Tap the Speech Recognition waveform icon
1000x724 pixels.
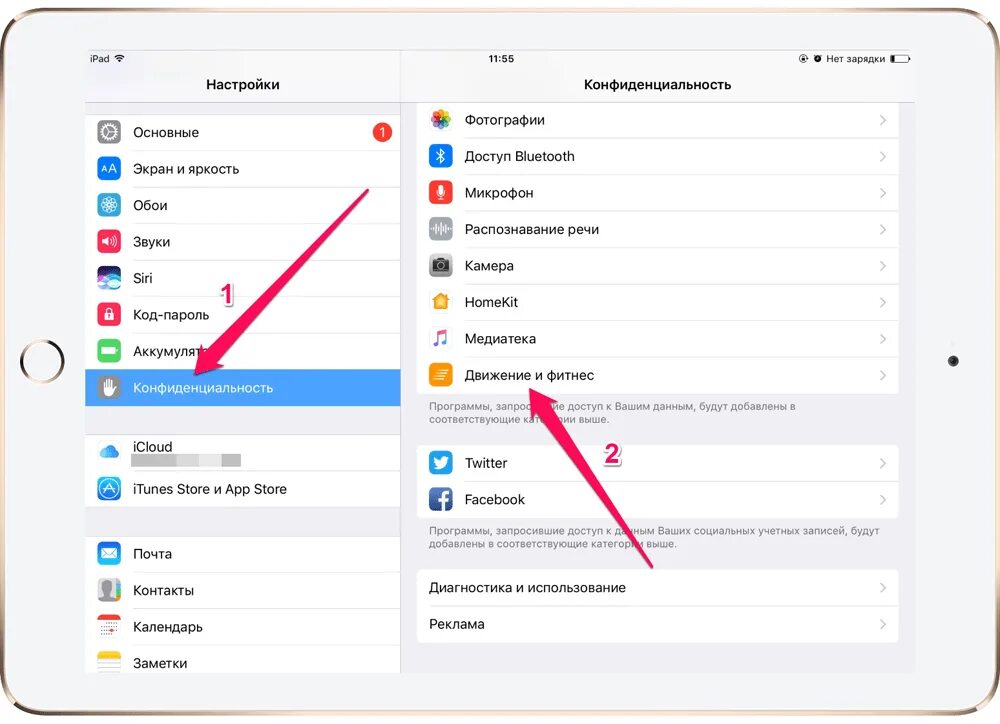tap(441, 229)
